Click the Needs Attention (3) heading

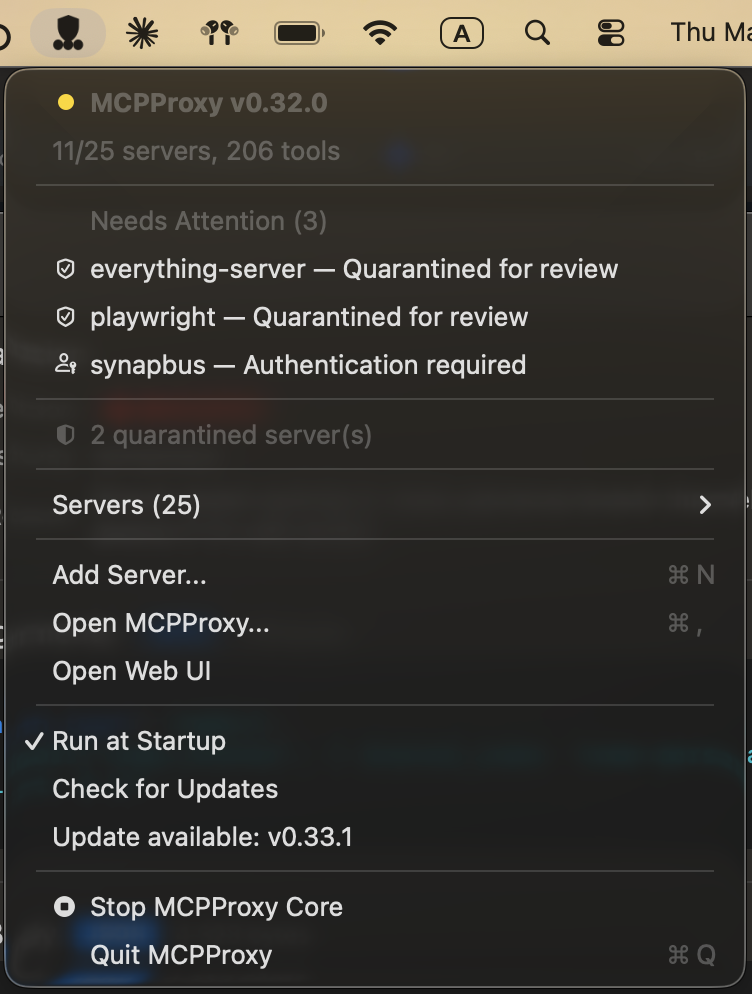coord(209,221)
